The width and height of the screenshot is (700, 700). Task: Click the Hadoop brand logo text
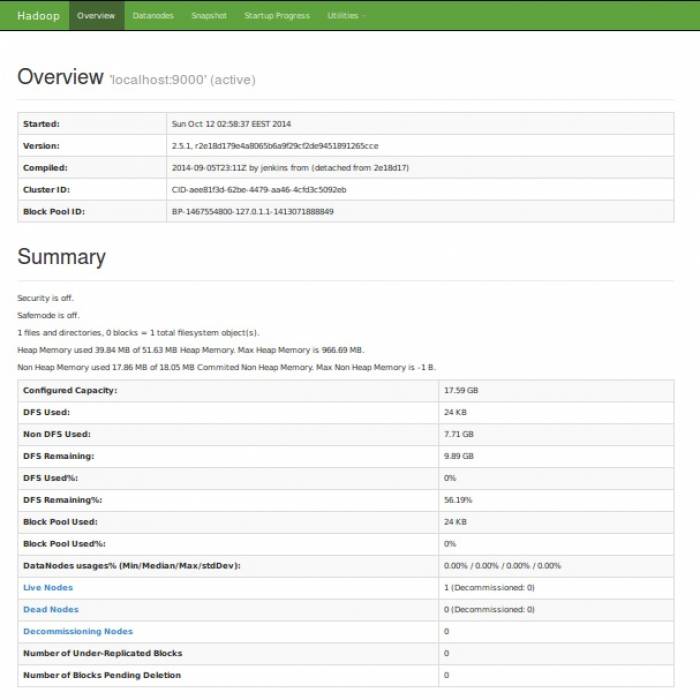38,16
